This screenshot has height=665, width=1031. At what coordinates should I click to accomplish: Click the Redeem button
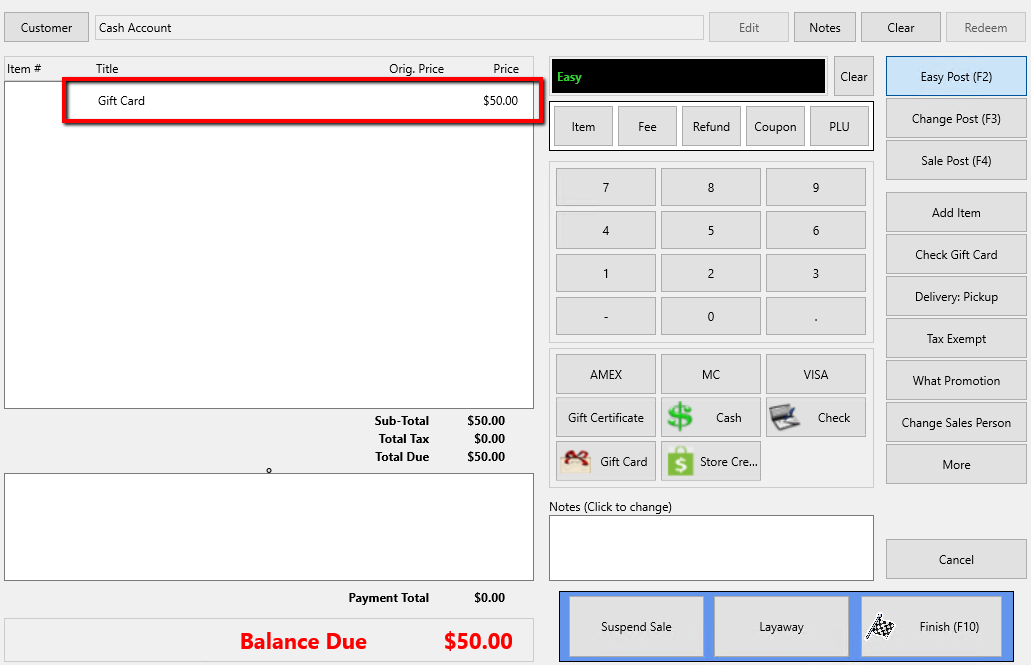(986, 28)
